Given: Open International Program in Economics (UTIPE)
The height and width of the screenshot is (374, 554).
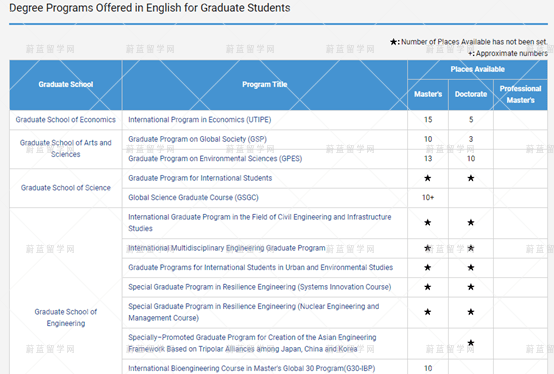Looking at the screenshot, I should tap(200, 120).
